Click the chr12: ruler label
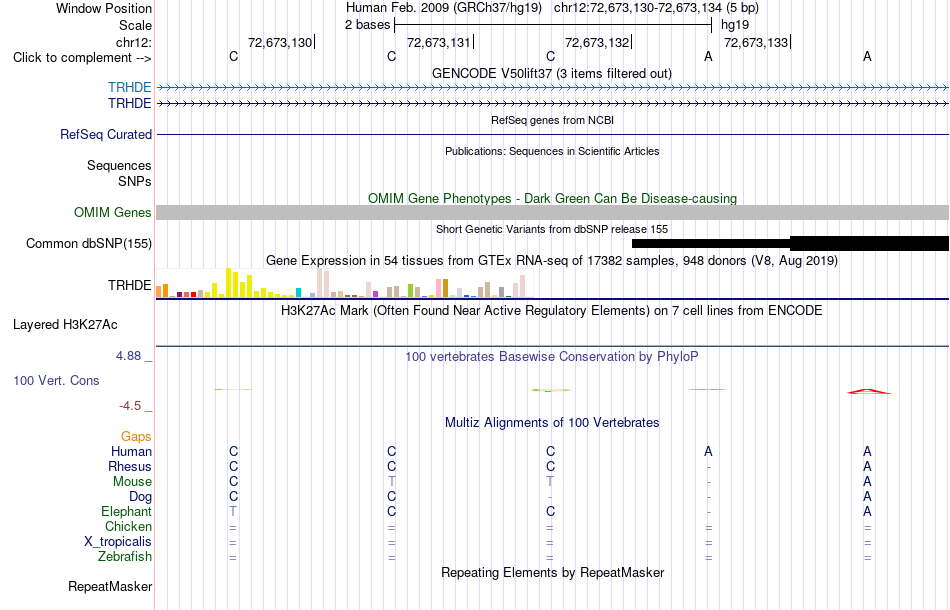This screenshot has width=950, height=610. click(x=134, y=42)
